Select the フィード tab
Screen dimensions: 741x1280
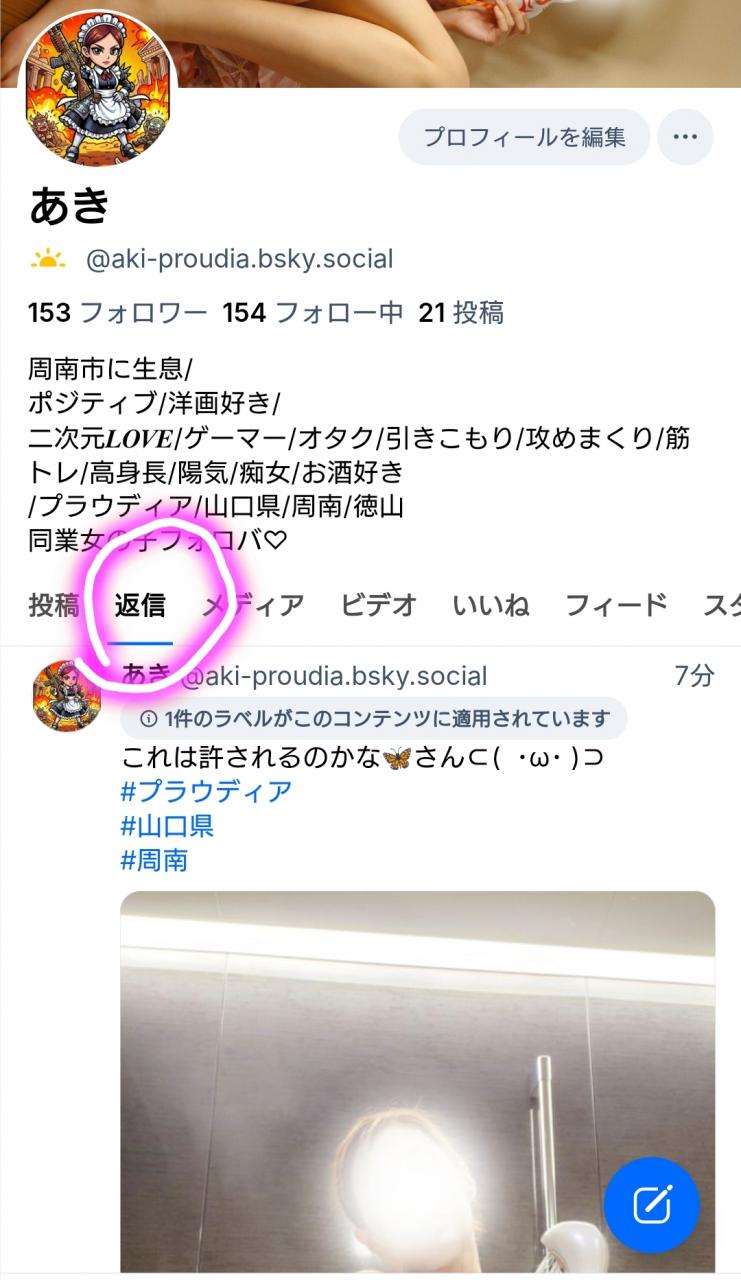point(616,605)
